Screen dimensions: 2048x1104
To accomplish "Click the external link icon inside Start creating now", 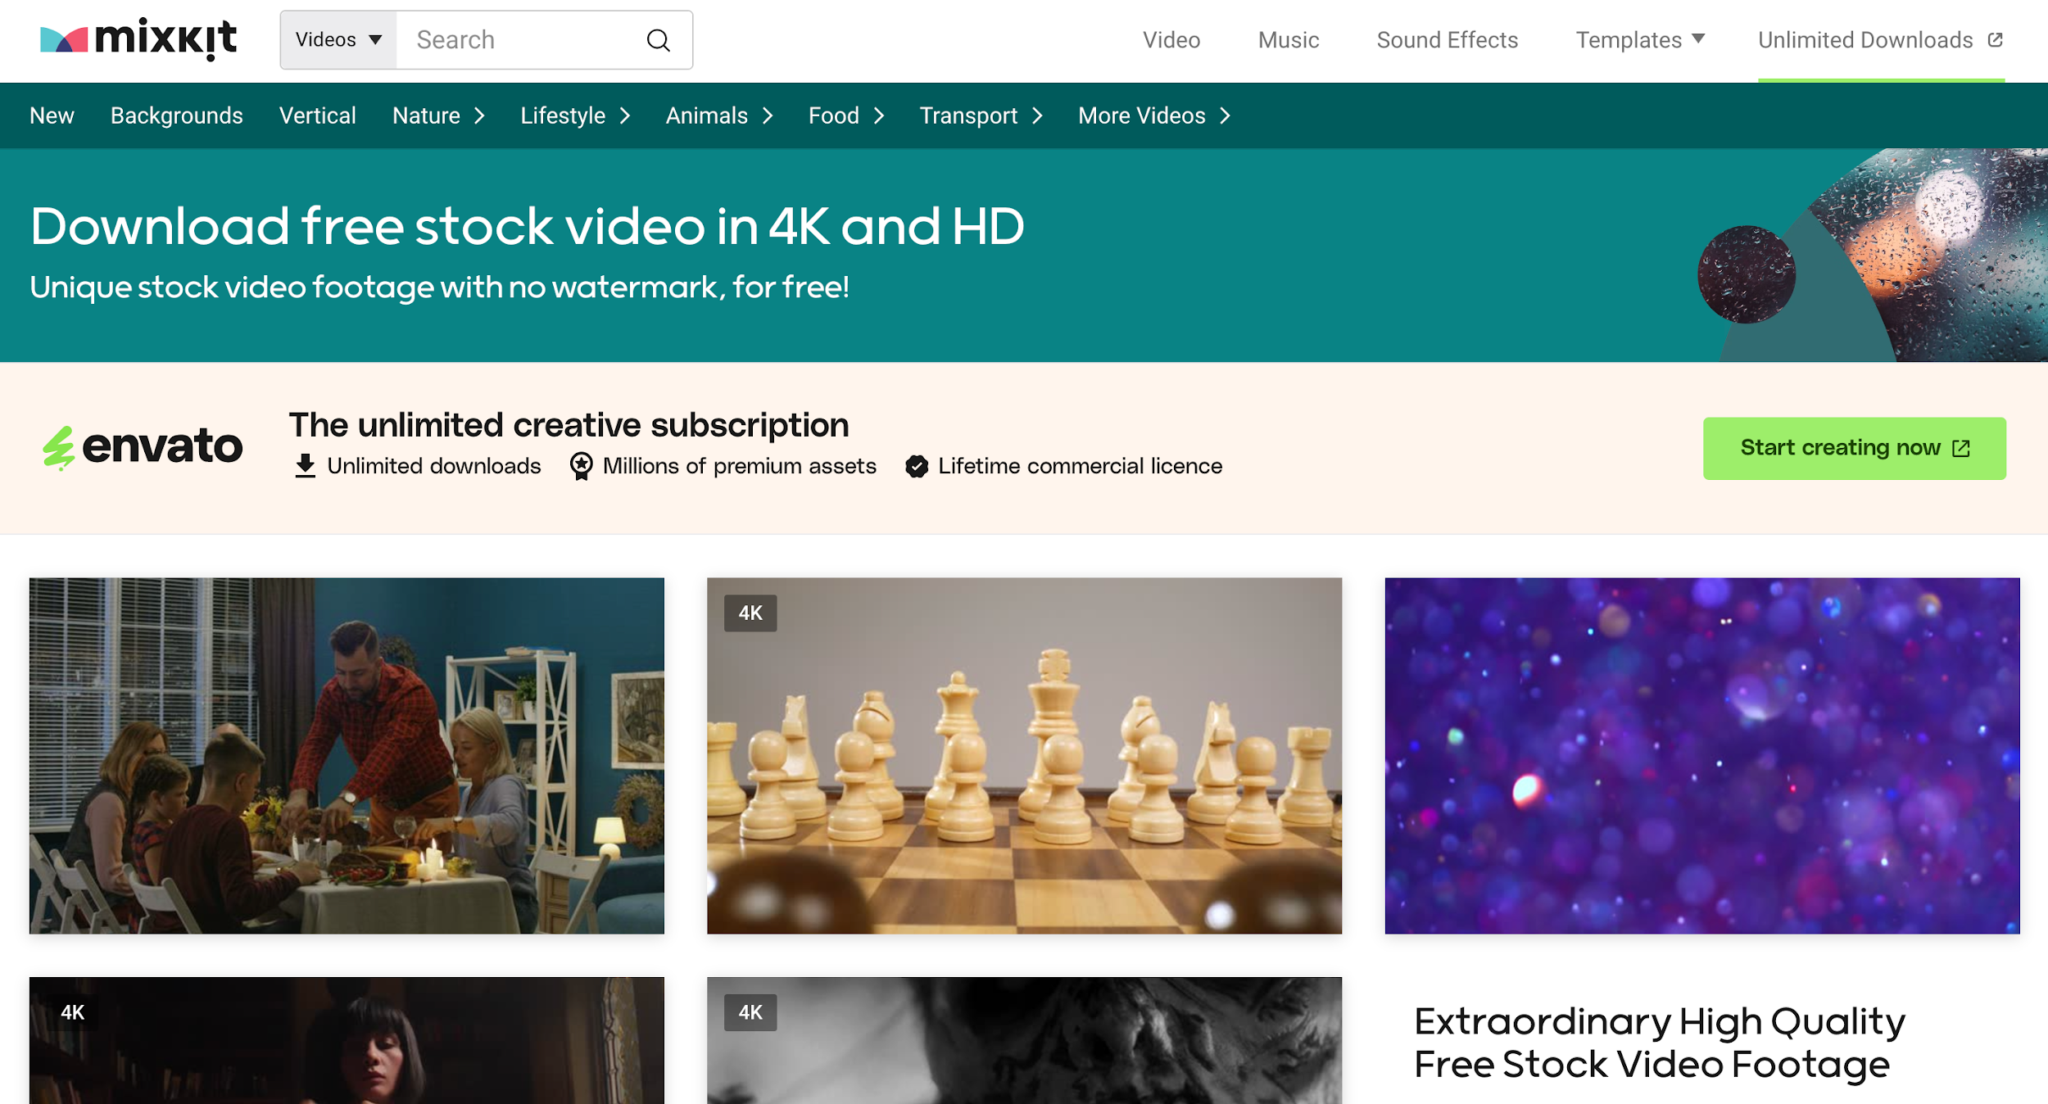I will [x=1961, y=448].
